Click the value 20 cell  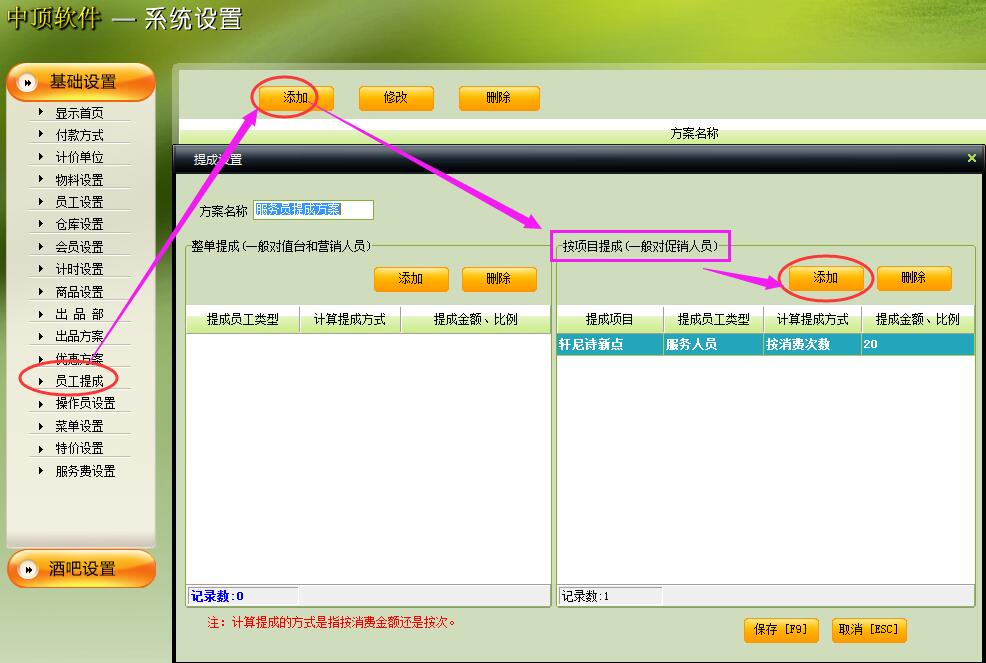click(918, 344)
